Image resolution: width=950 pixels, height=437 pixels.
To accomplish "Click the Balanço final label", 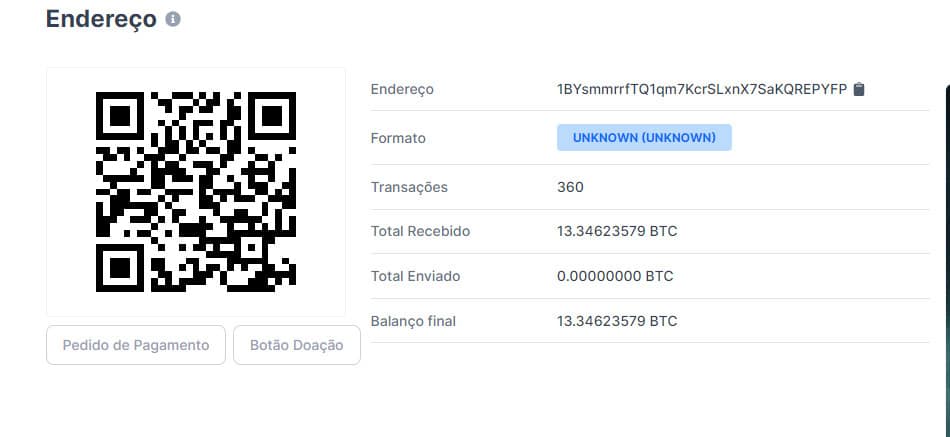I will (413, 321).
